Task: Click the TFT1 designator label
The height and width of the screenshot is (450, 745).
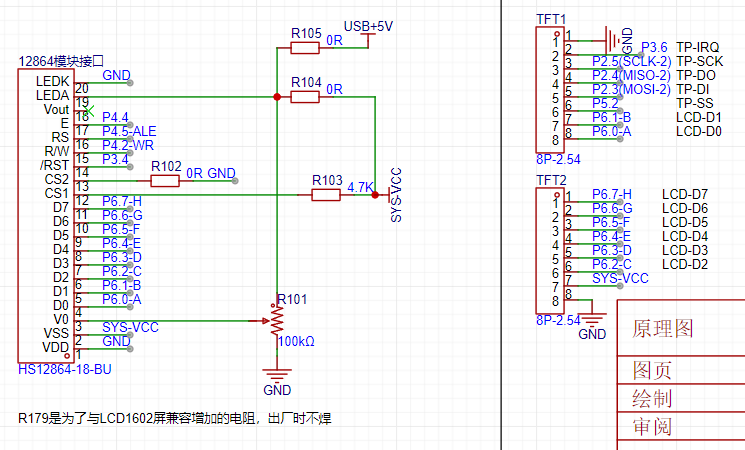Action: click(551, 19)
